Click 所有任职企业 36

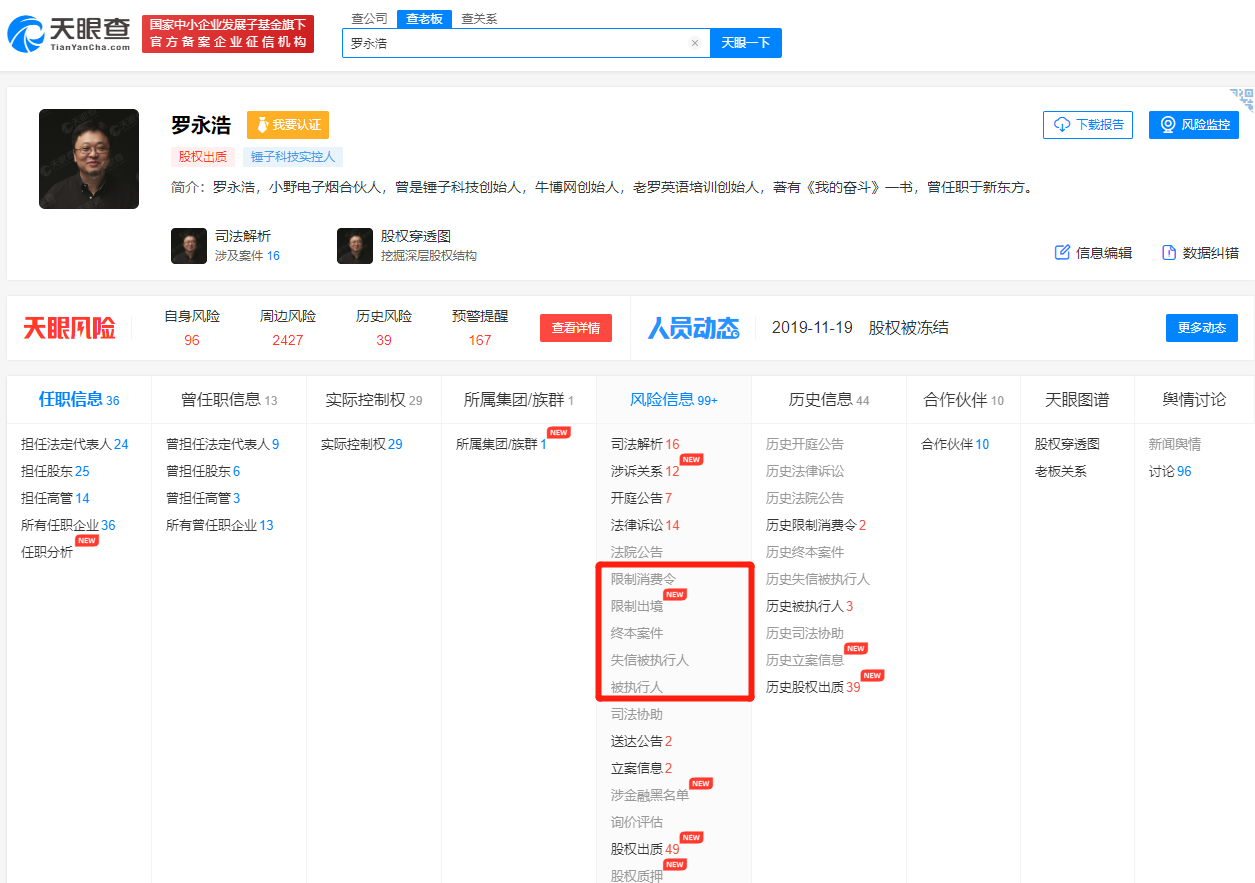pyautogui.click(x=68, y=525)
